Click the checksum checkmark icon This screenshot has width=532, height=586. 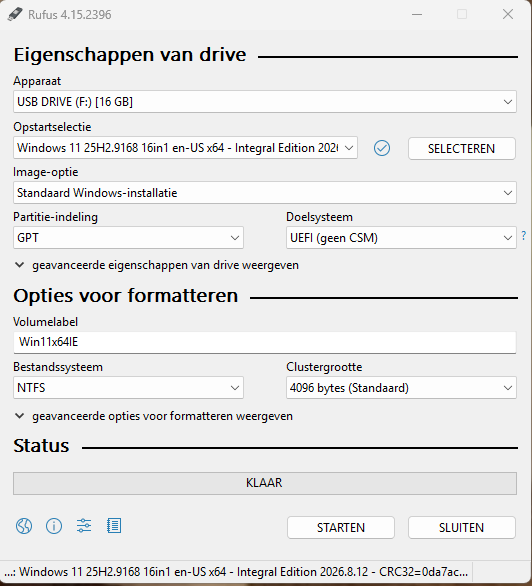[382, 148]
